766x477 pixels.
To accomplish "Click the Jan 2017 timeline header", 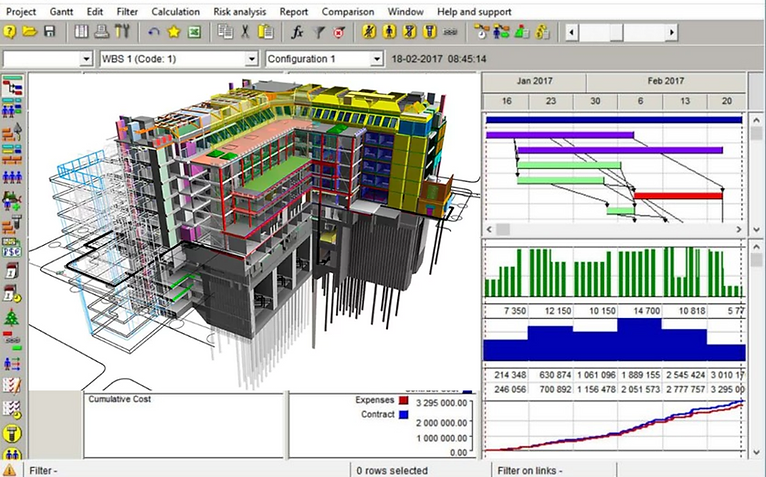I will tap(534, 81).
